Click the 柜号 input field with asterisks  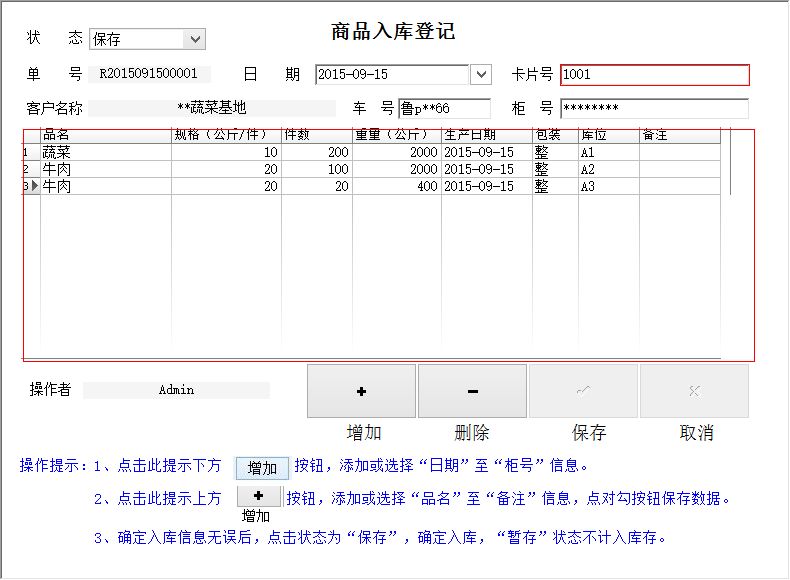pos(654,108)
